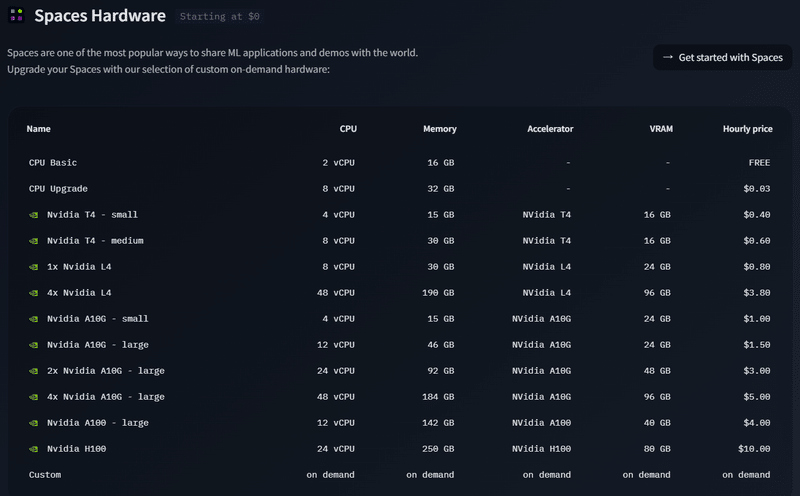Click the Starting at $0 label
The height and width of the screenshot is (496, 800).
219,17
